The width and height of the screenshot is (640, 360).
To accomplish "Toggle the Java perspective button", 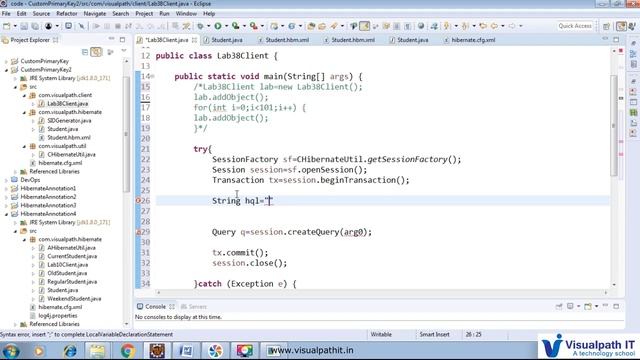I will pyautogui.click(x=621, y=26).
